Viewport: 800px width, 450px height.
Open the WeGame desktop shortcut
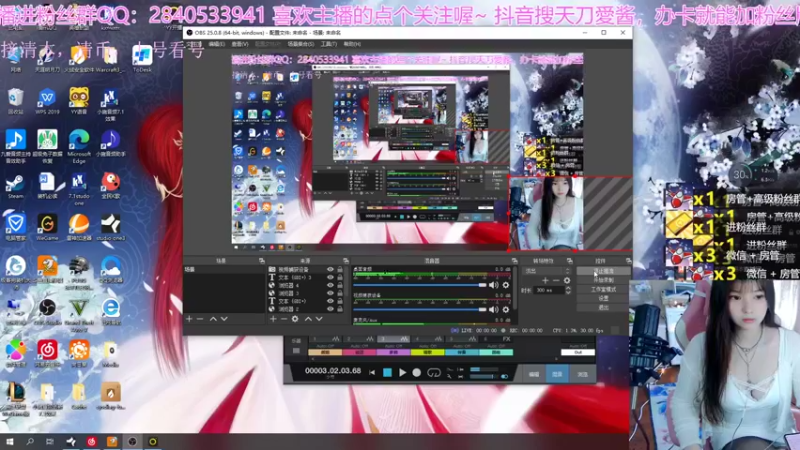click(x=47, y=228)
